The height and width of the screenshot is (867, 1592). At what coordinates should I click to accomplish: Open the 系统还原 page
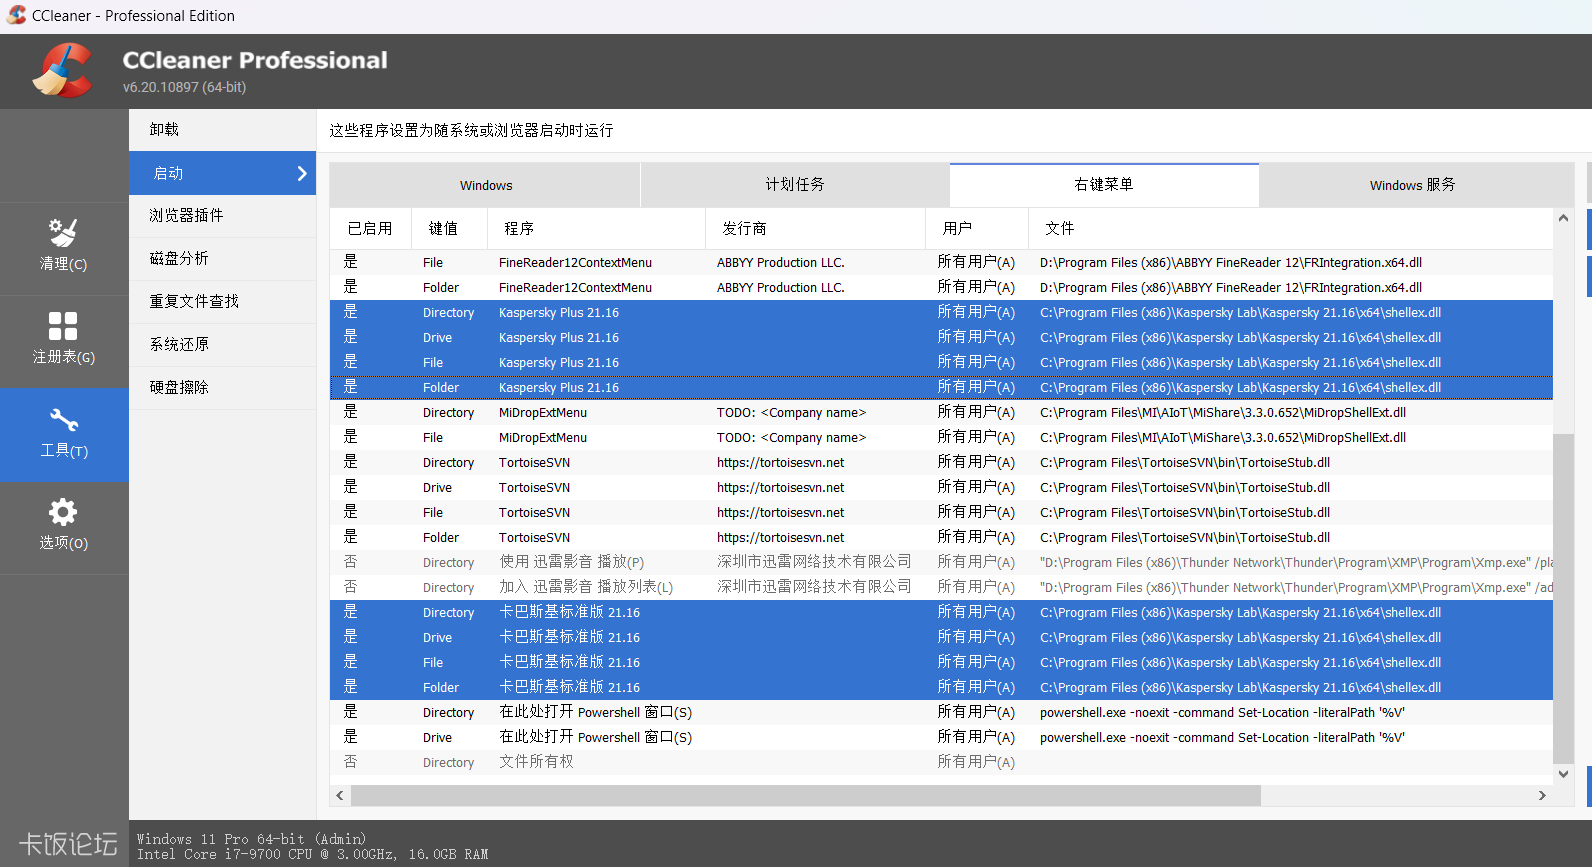point(222,345)
